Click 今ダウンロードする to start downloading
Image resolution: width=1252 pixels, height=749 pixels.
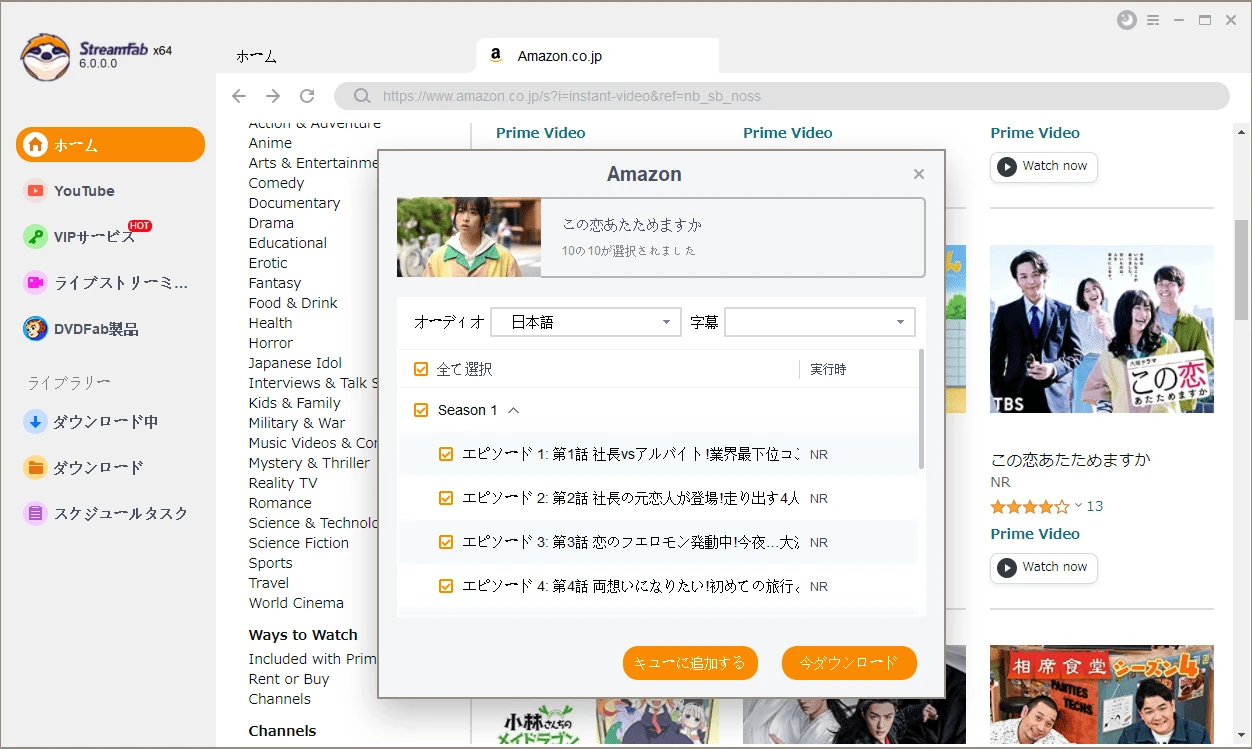point(849,663)
